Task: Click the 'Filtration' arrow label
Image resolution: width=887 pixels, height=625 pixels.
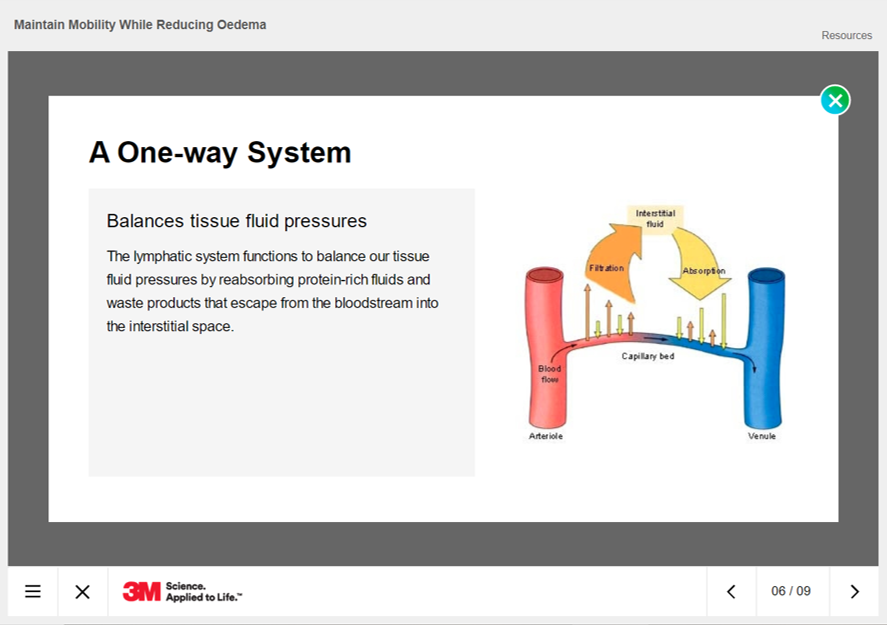Action: click(606, 268)
